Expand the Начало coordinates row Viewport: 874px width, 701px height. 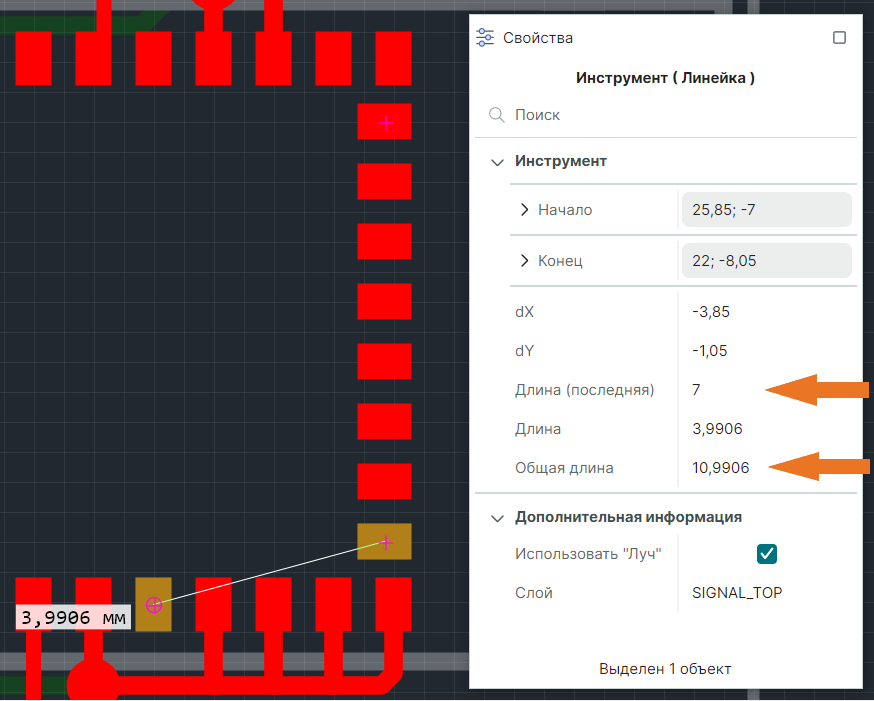click(x=524, y=210)
